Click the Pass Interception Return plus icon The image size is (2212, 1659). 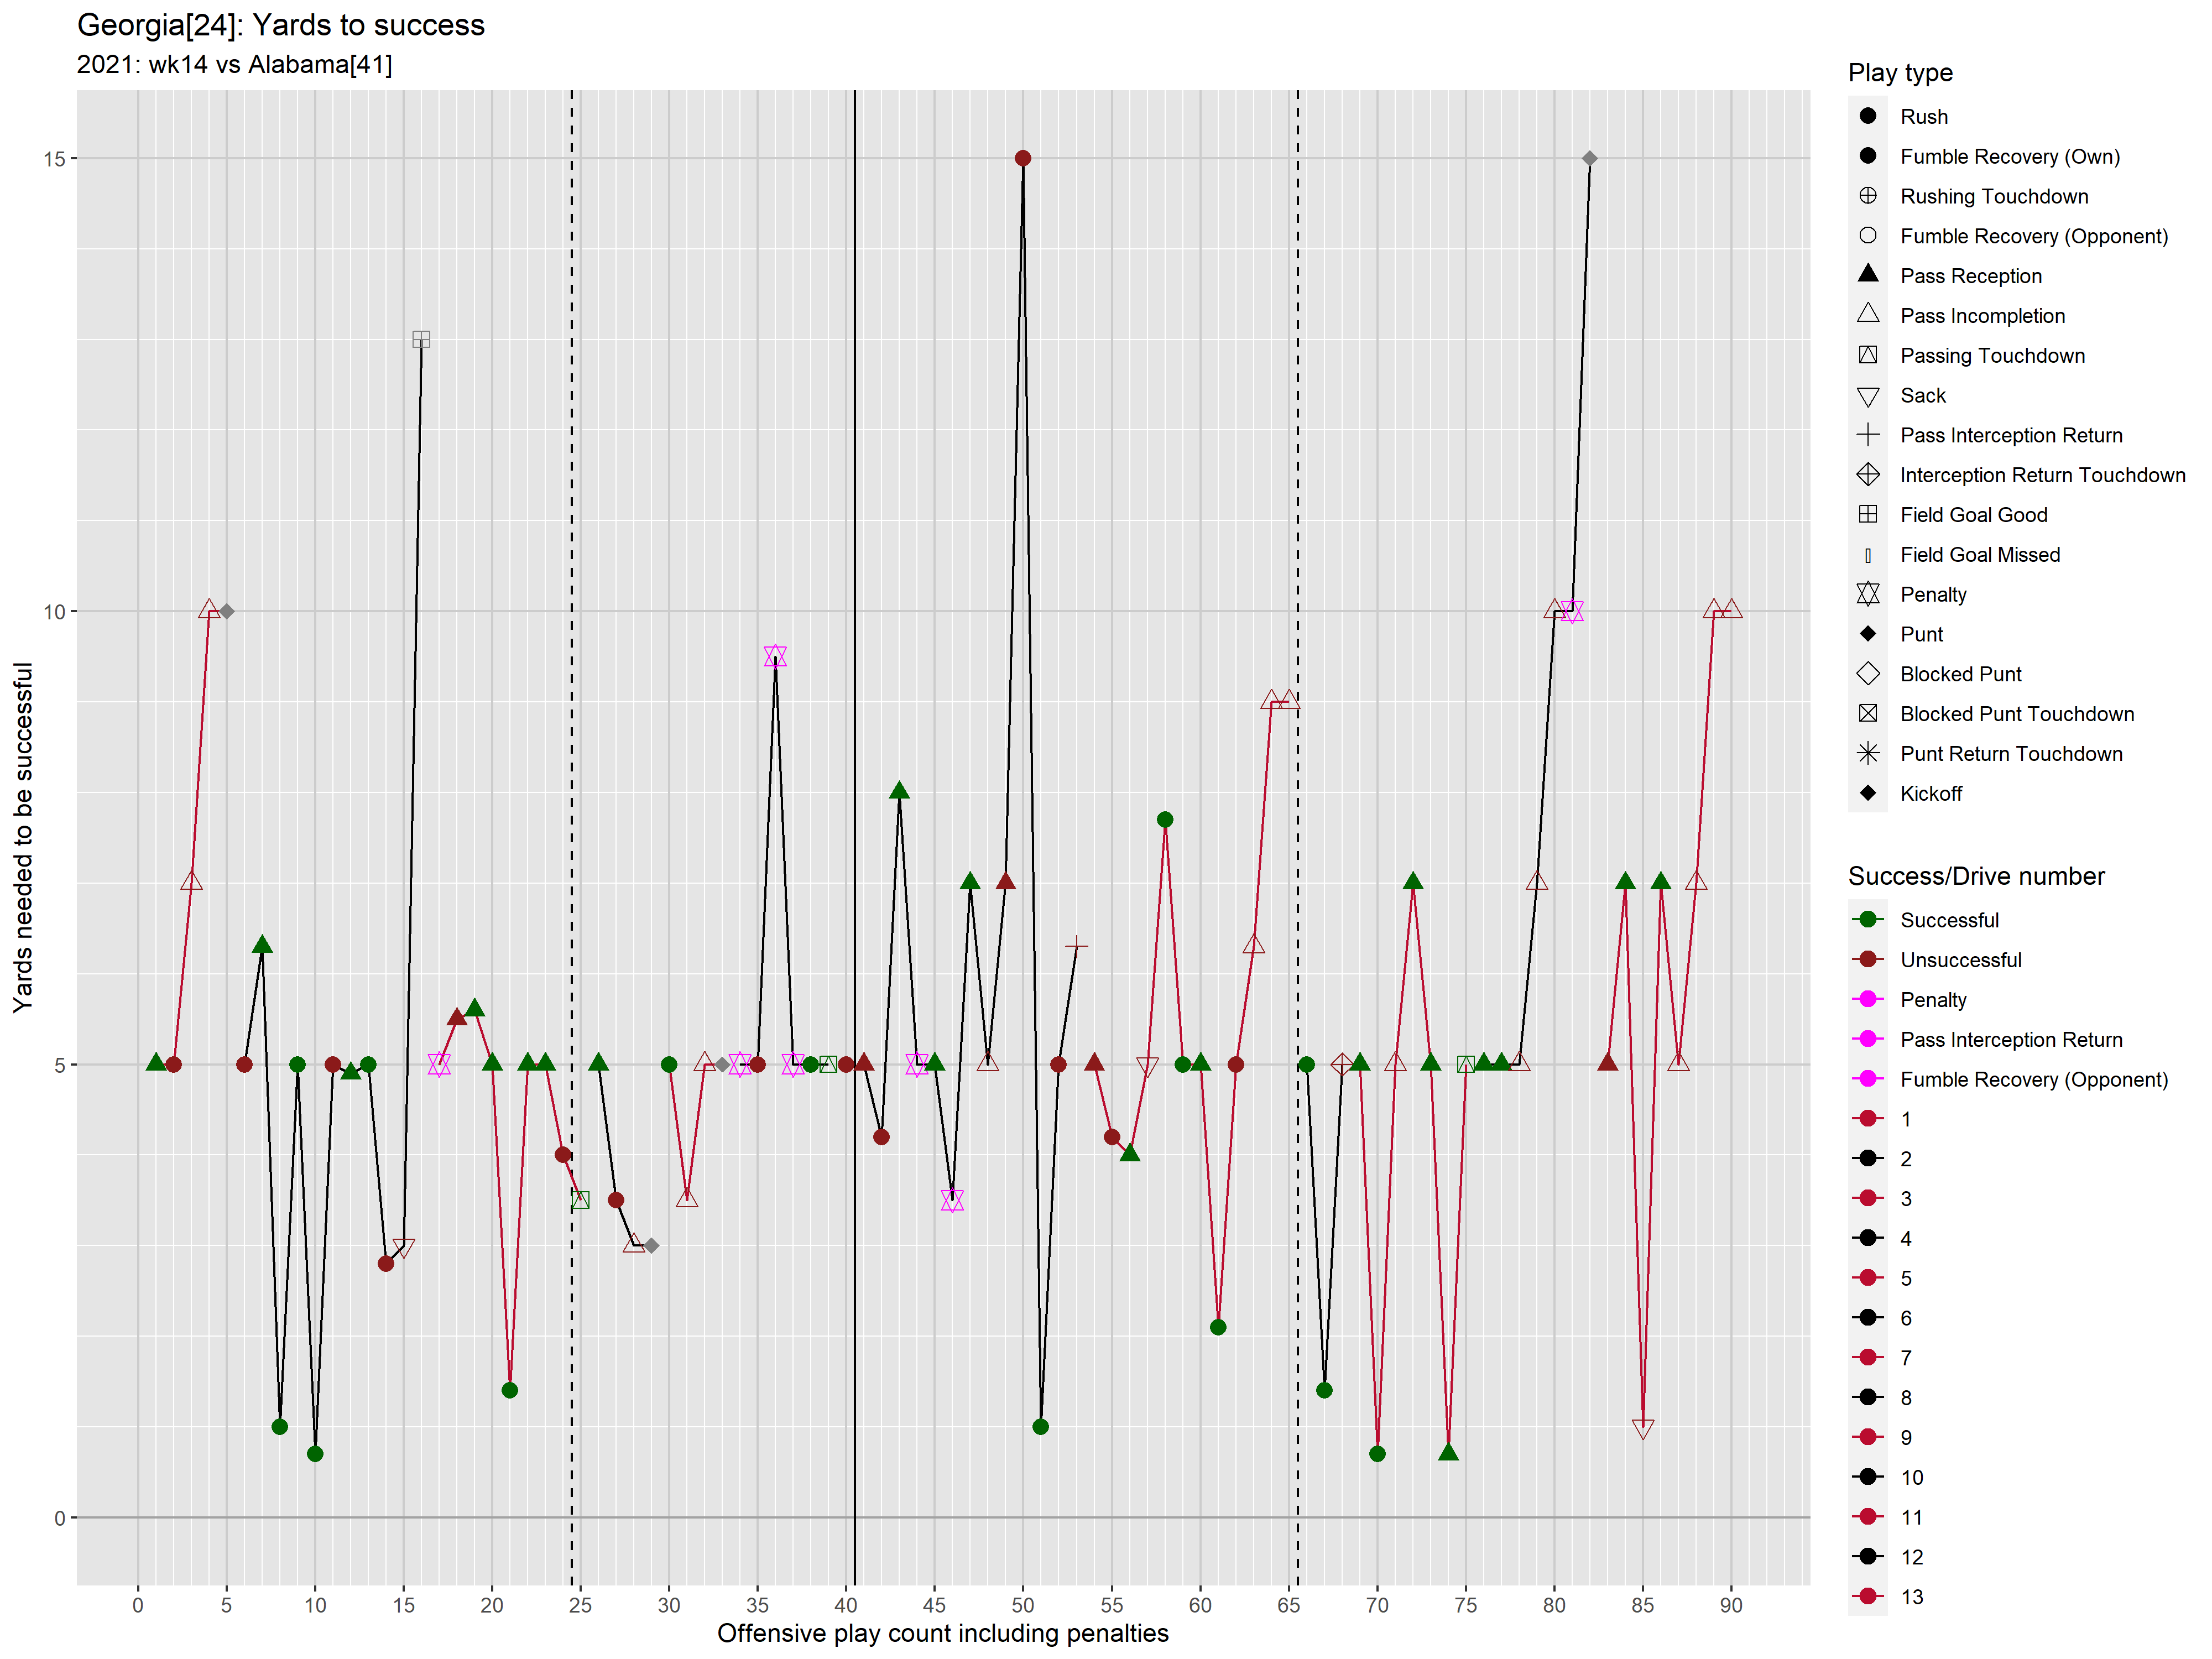pyautogui.click(x=1867, y=435)
